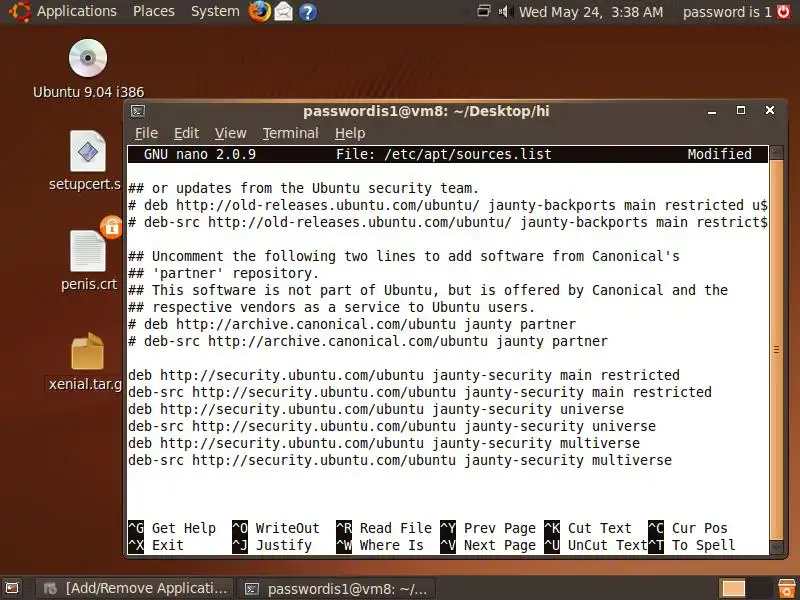This screenshot has width=800, height=600.
Task: Click the '^V Next Page' nano shortcut
Action: [488, 545]
